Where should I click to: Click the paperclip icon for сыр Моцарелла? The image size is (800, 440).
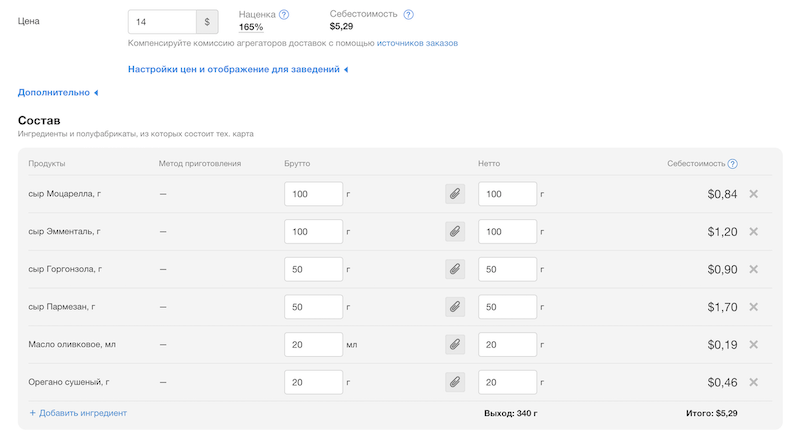(x=455, y=194)
